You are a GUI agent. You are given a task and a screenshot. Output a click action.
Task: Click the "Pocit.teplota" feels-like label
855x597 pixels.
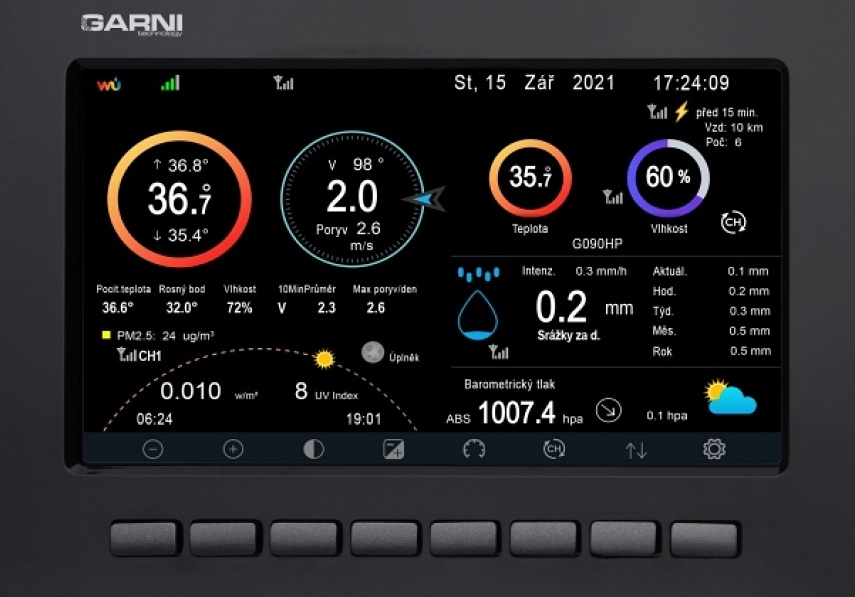pos(123,289)
